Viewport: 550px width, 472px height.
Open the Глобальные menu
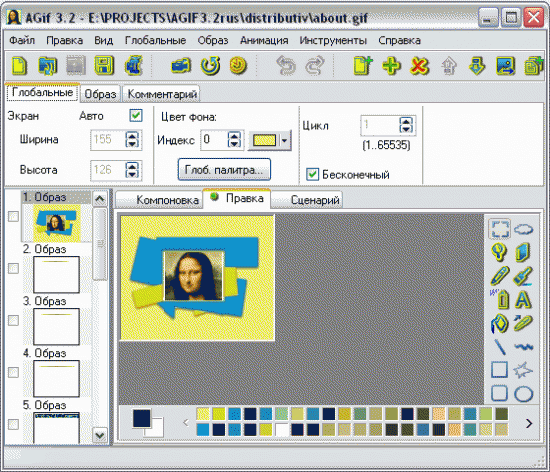(155, 40)
